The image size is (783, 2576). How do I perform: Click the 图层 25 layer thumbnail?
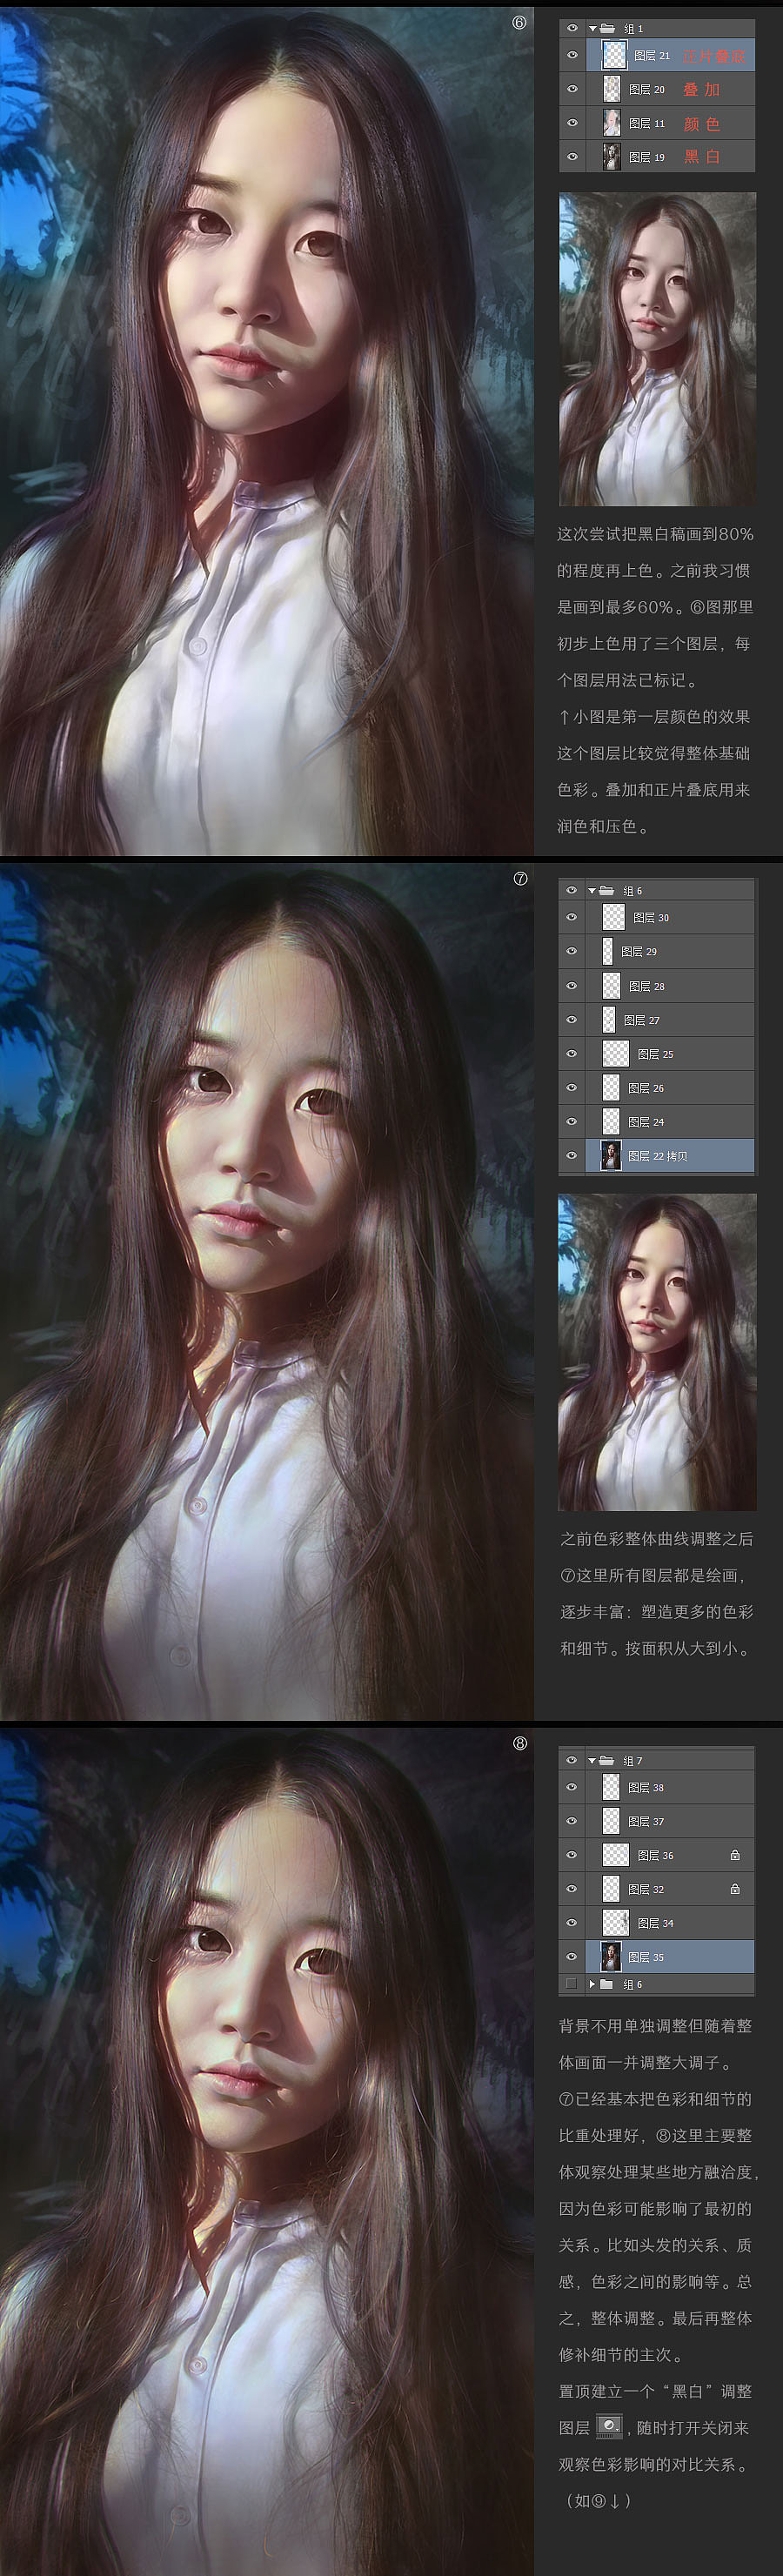click(616, 1054)
